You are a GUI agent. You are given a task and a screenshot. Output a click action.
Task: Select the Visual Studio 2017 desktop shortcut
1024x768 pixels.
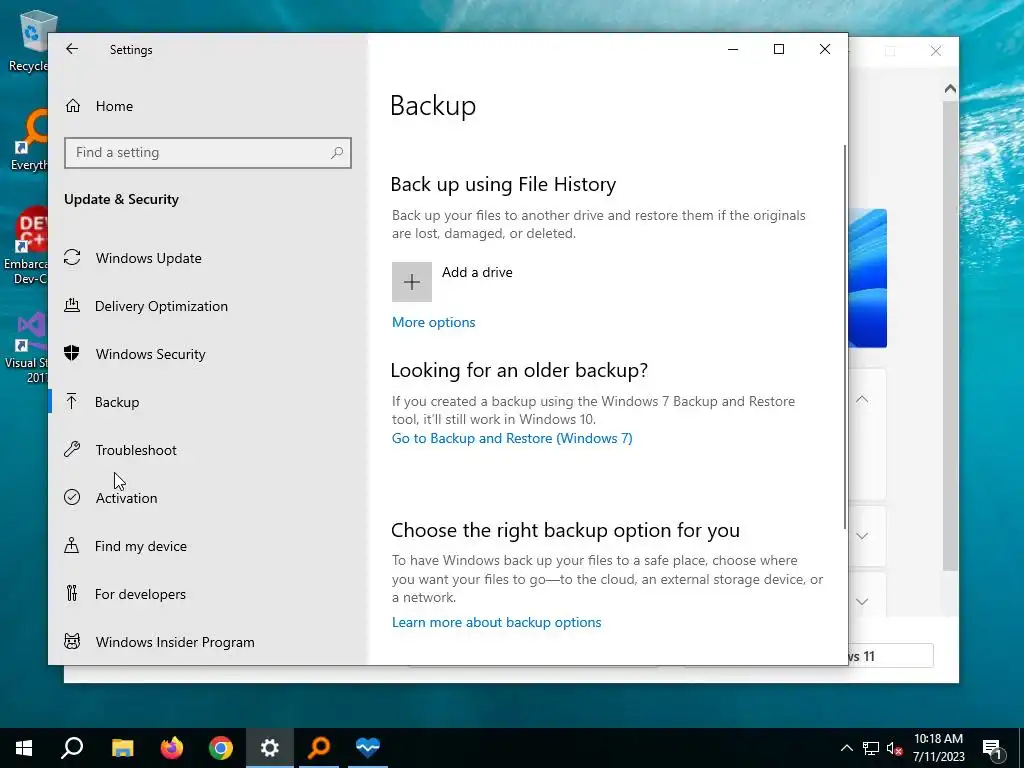pos(27,348)
